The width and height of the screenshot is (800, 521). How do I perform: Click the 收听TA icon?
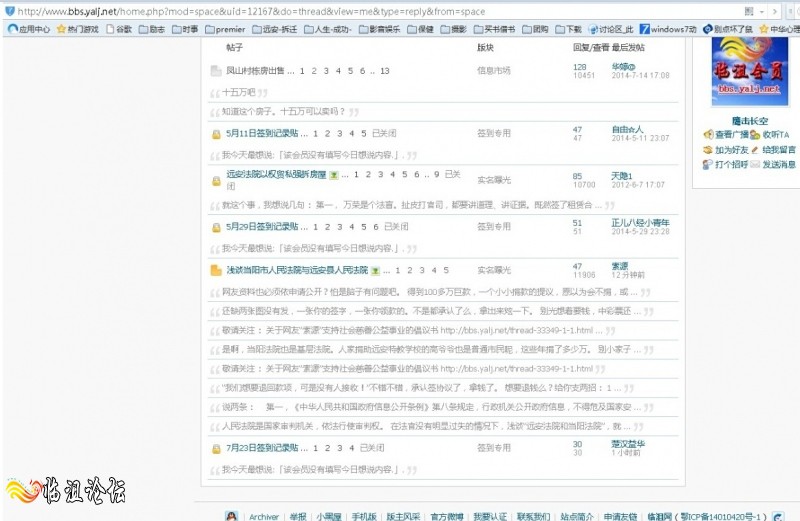point(755,135)
